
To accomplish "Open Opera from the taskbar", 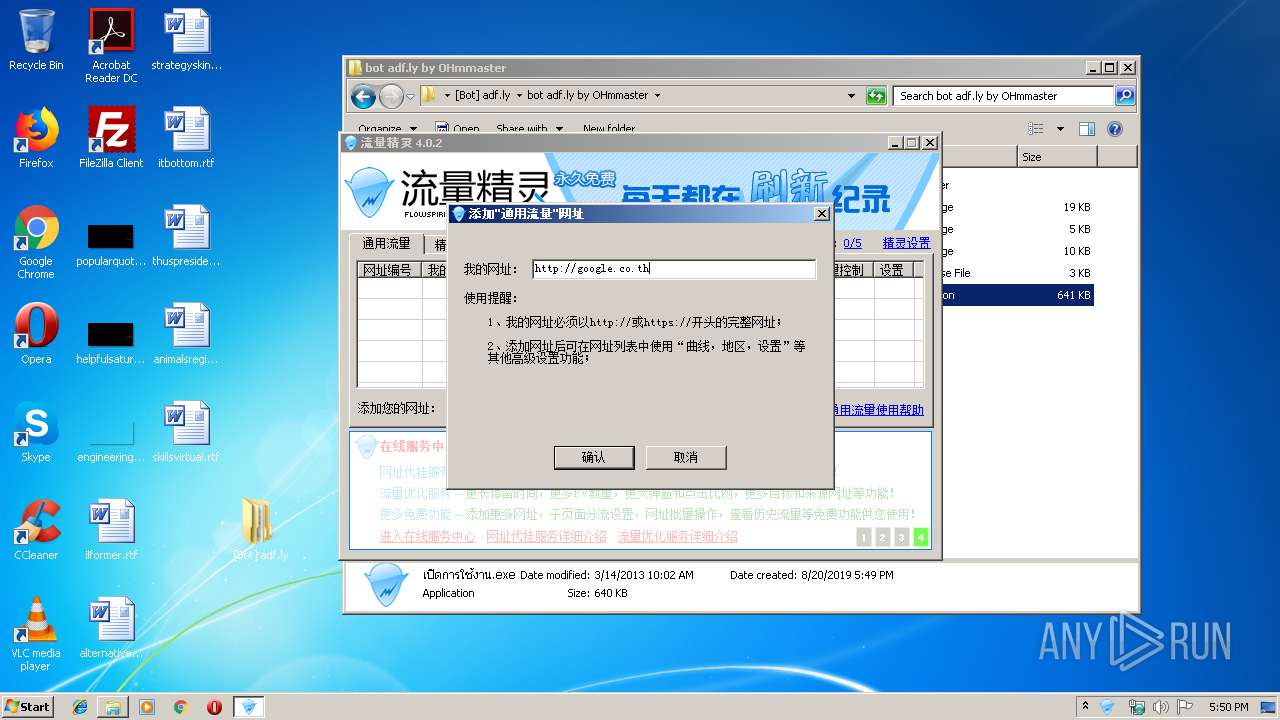I will (214, 707).
